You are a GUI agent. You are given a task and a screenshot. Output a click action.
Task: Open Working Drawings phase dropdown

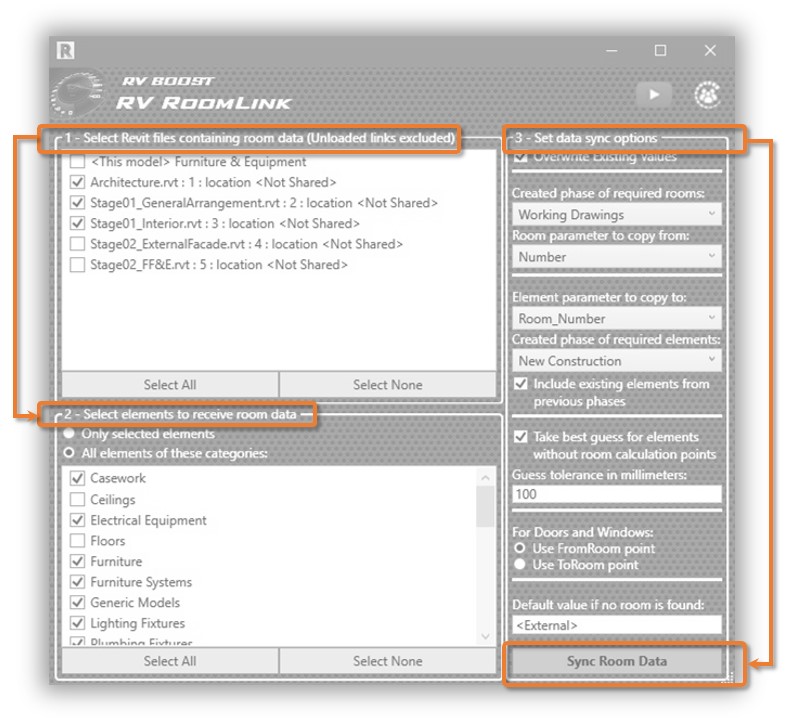617,215
